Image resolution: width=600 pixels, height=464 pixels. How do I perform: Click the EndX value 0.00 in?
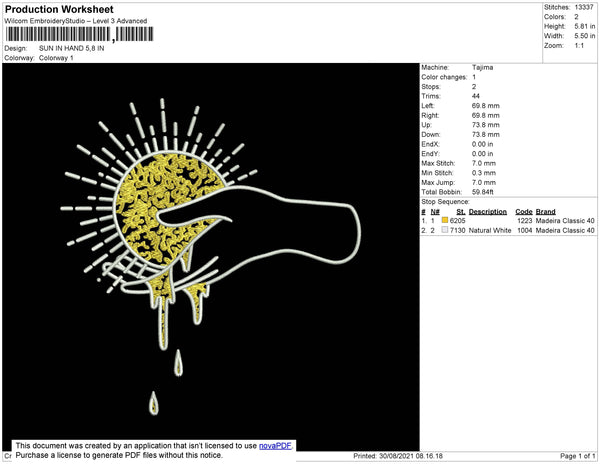pyautogui.click(x=483, y=144)
